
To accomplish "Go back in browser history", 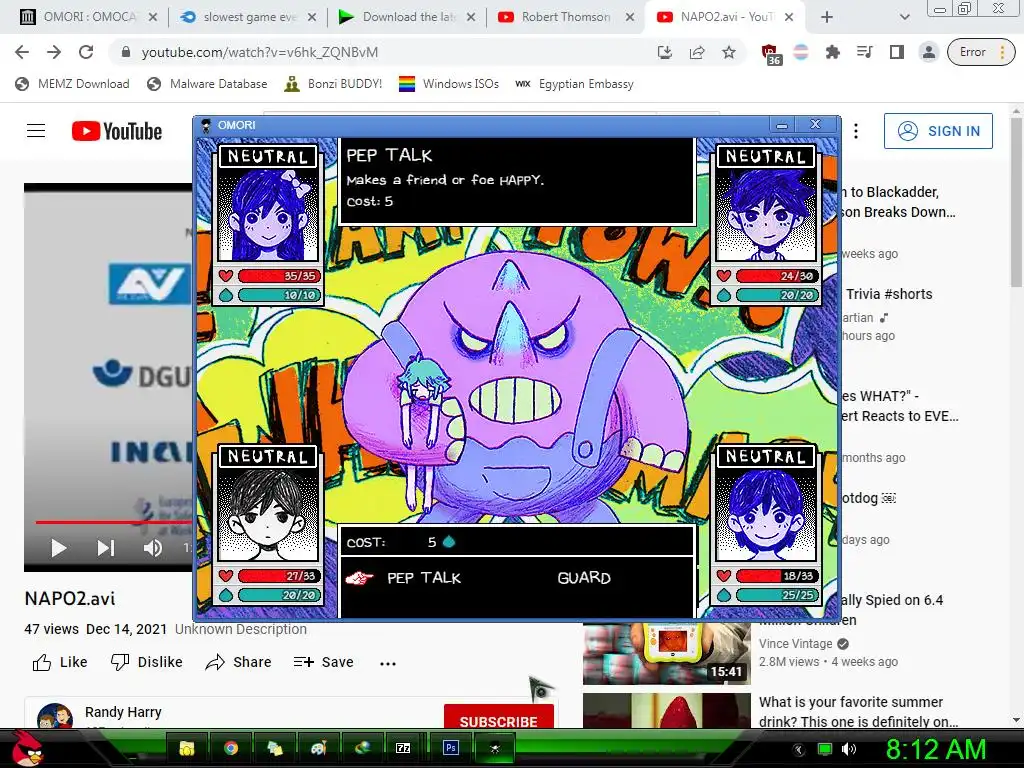I will point(22,52).
